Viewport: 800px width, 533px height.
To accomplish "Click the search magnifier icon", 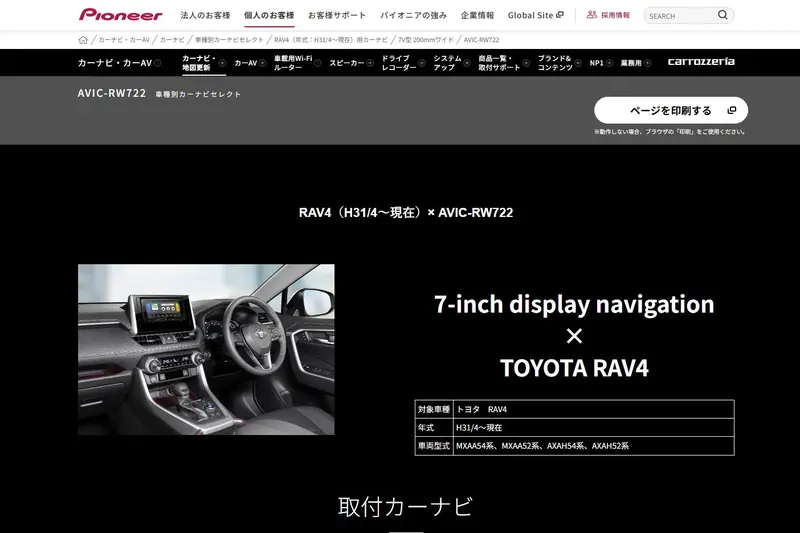I will [722, 15].
